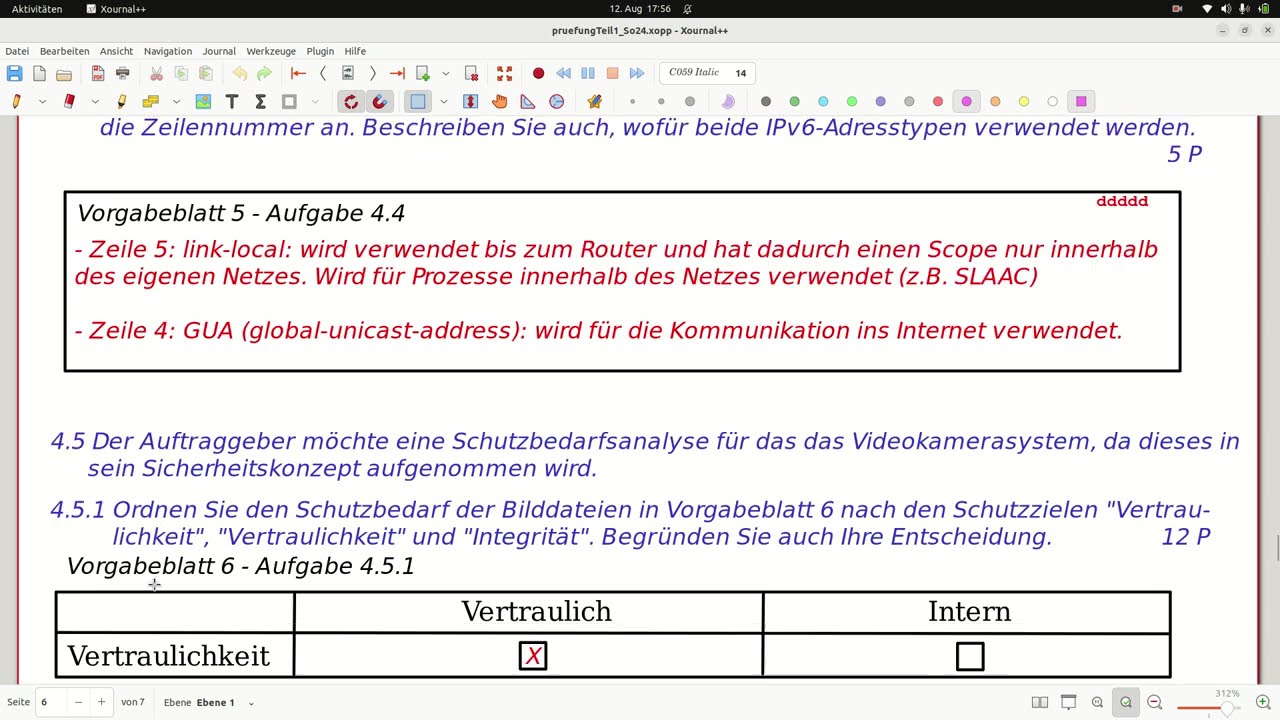Expand the Pen tool options dropdown
Viewport: 1280px width, 720px height.
tap(42, 101)
